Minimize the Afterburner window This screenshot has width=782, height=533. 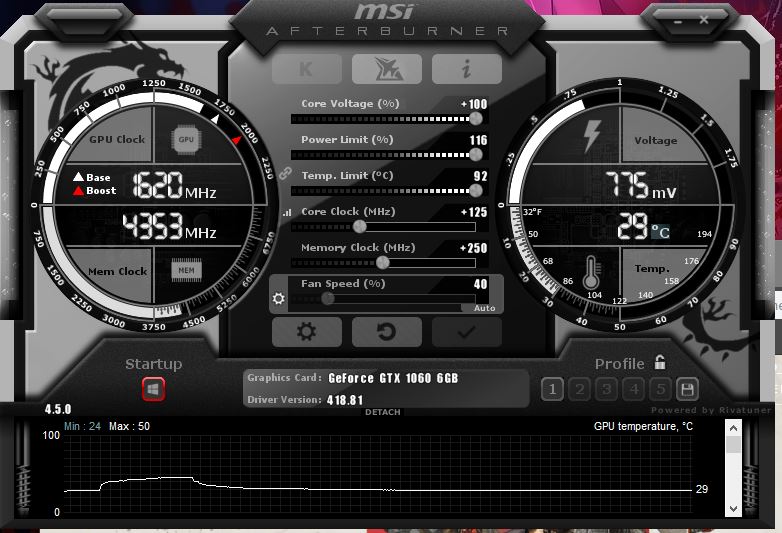[x=677, y=22]
